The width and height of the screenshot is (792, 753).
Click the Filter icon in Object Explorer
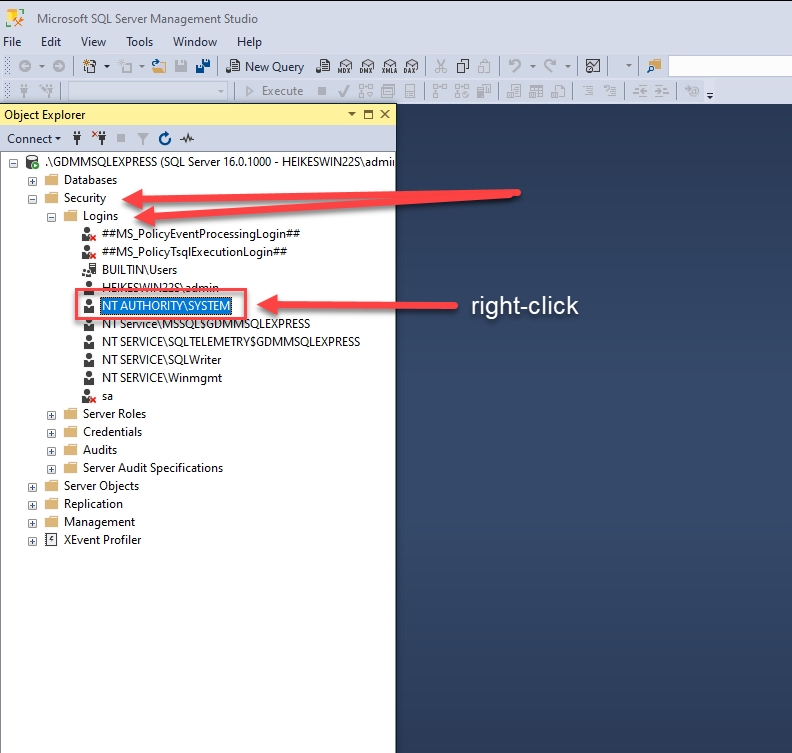pyautogui.click(x=143, y=138)
